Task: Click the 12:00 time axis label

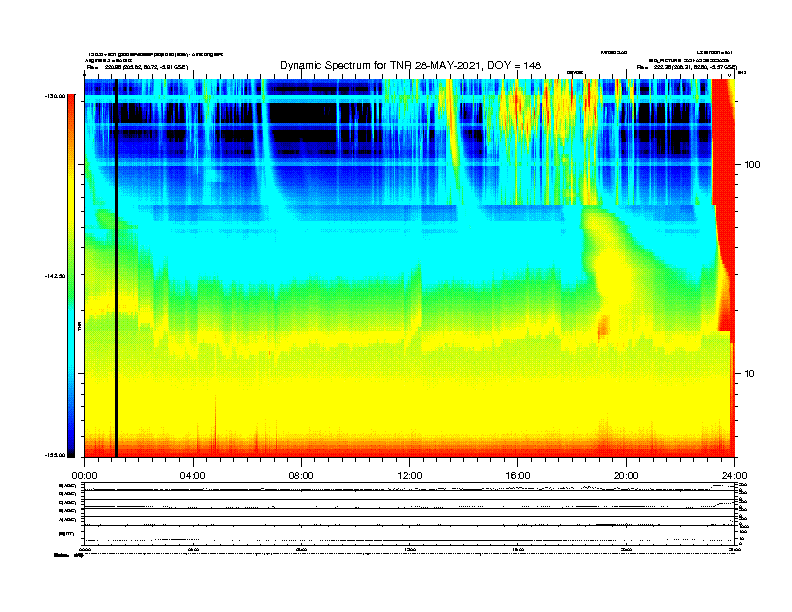Action: click(410, 476)
